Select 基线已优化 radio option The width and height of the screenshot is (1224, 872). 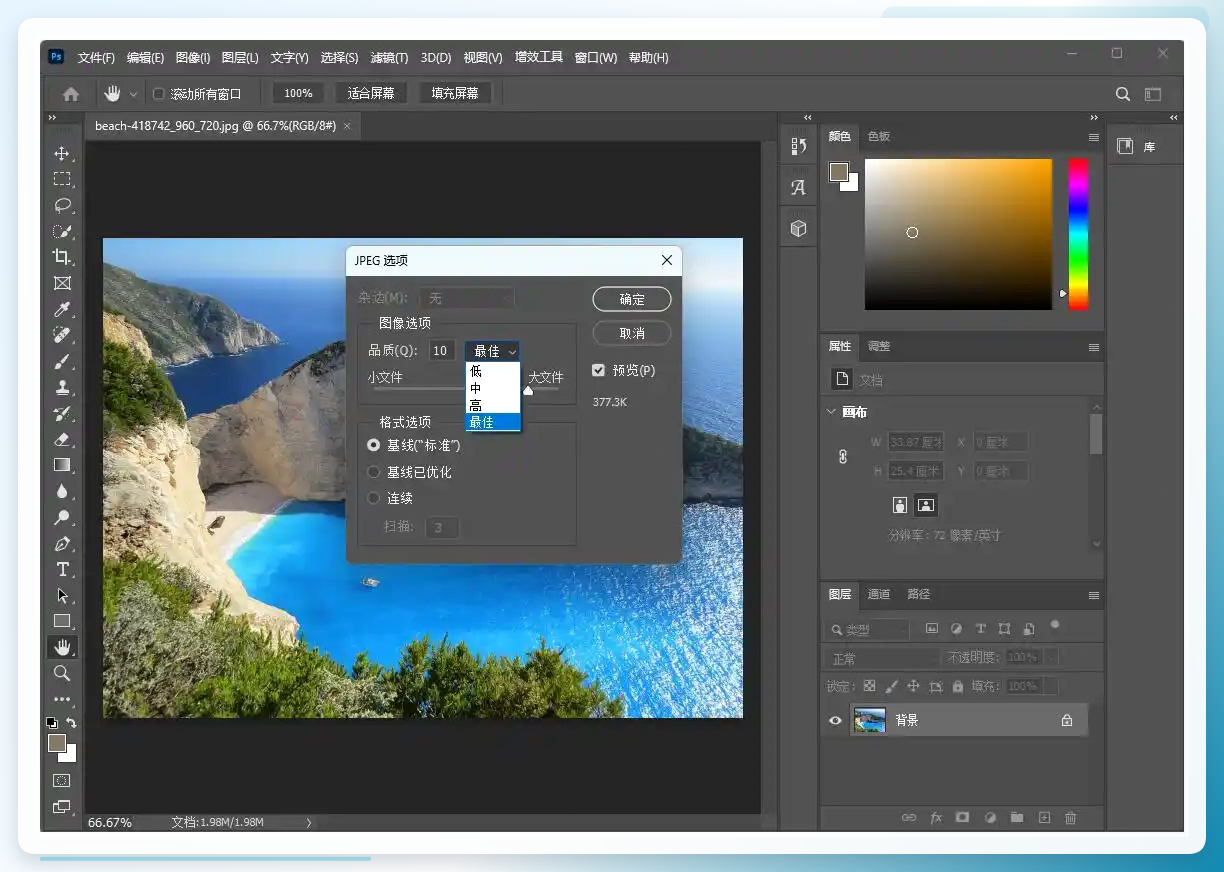pos(374,471)
